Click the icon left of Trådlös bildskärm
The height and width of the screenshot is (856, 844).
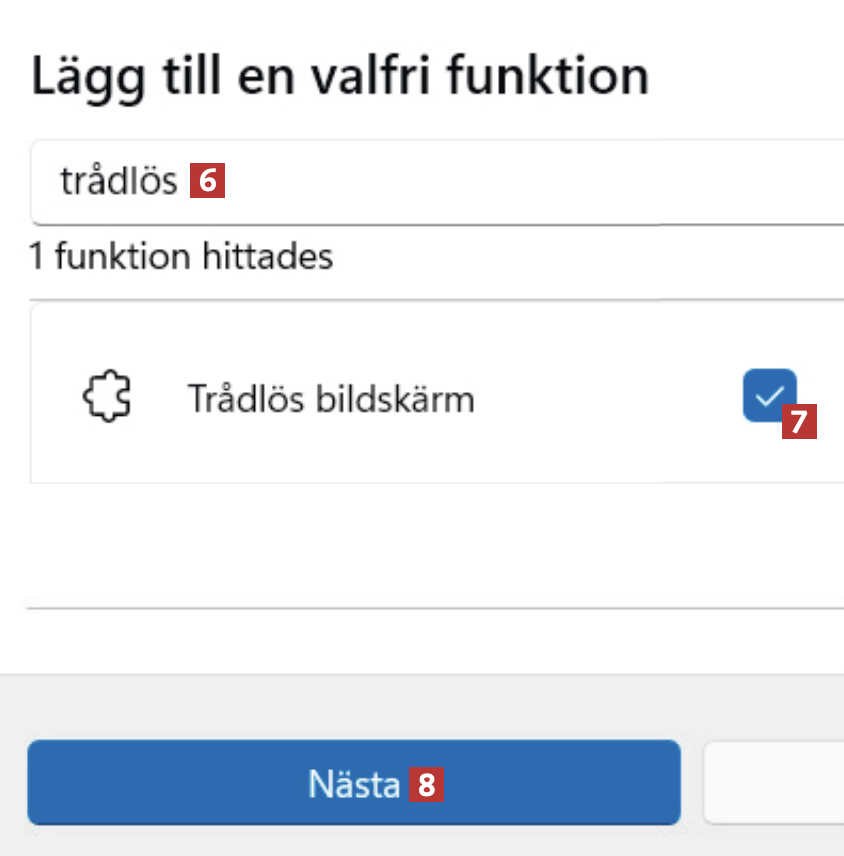pyautogui.click(x=106, y=399)
